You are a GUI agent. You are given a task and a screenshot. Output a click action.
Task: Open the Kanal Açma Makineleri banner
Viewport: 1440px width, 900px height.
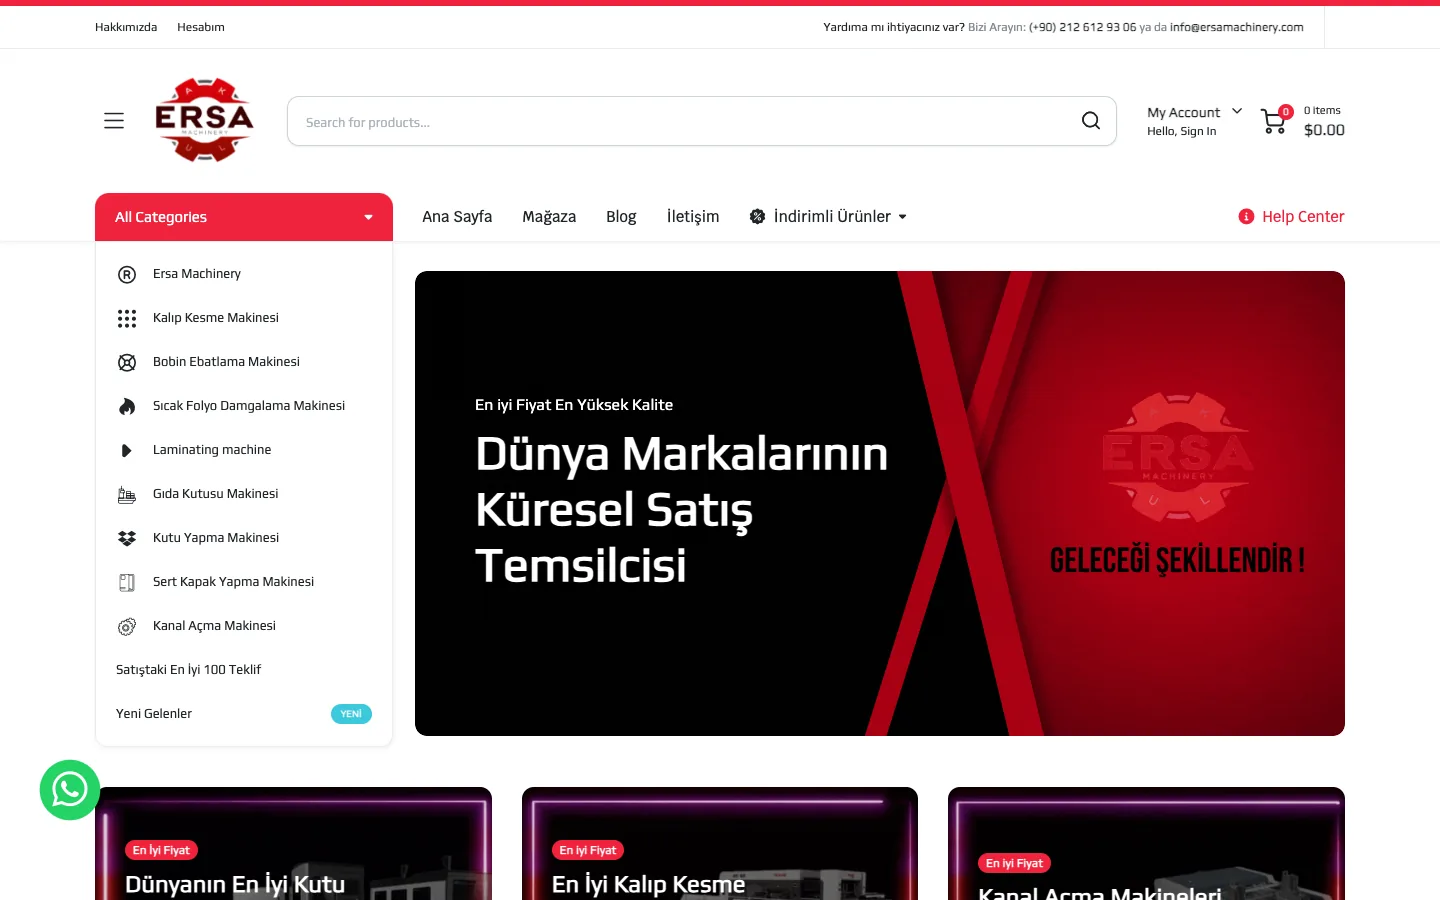pos(1146,844)
